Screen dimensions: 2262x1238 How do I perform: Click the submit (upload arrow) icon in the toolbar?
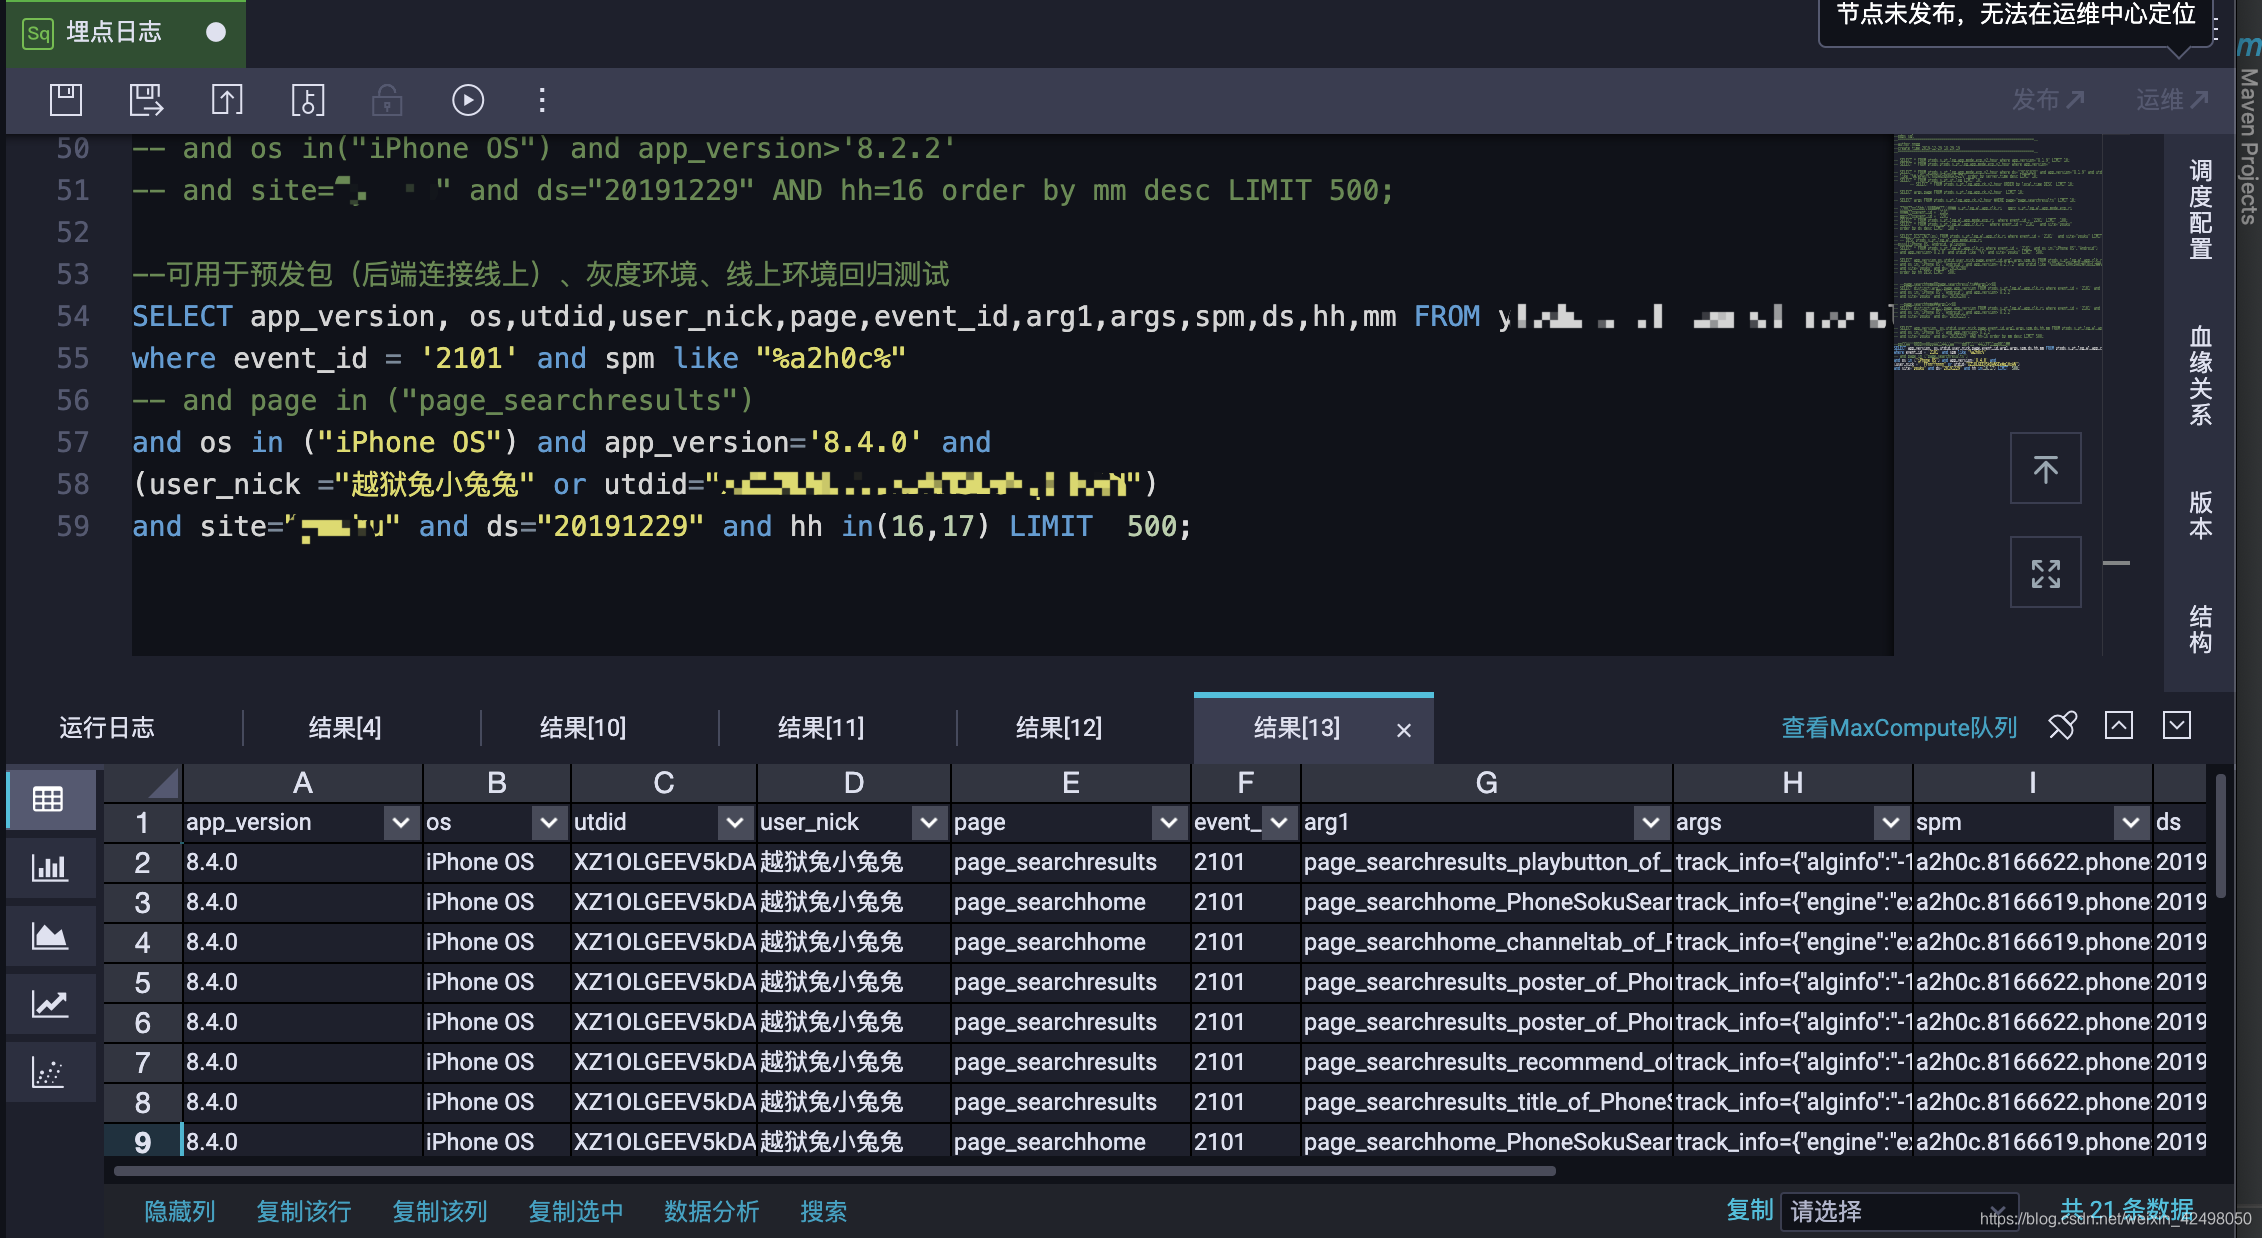coord(227,100)
